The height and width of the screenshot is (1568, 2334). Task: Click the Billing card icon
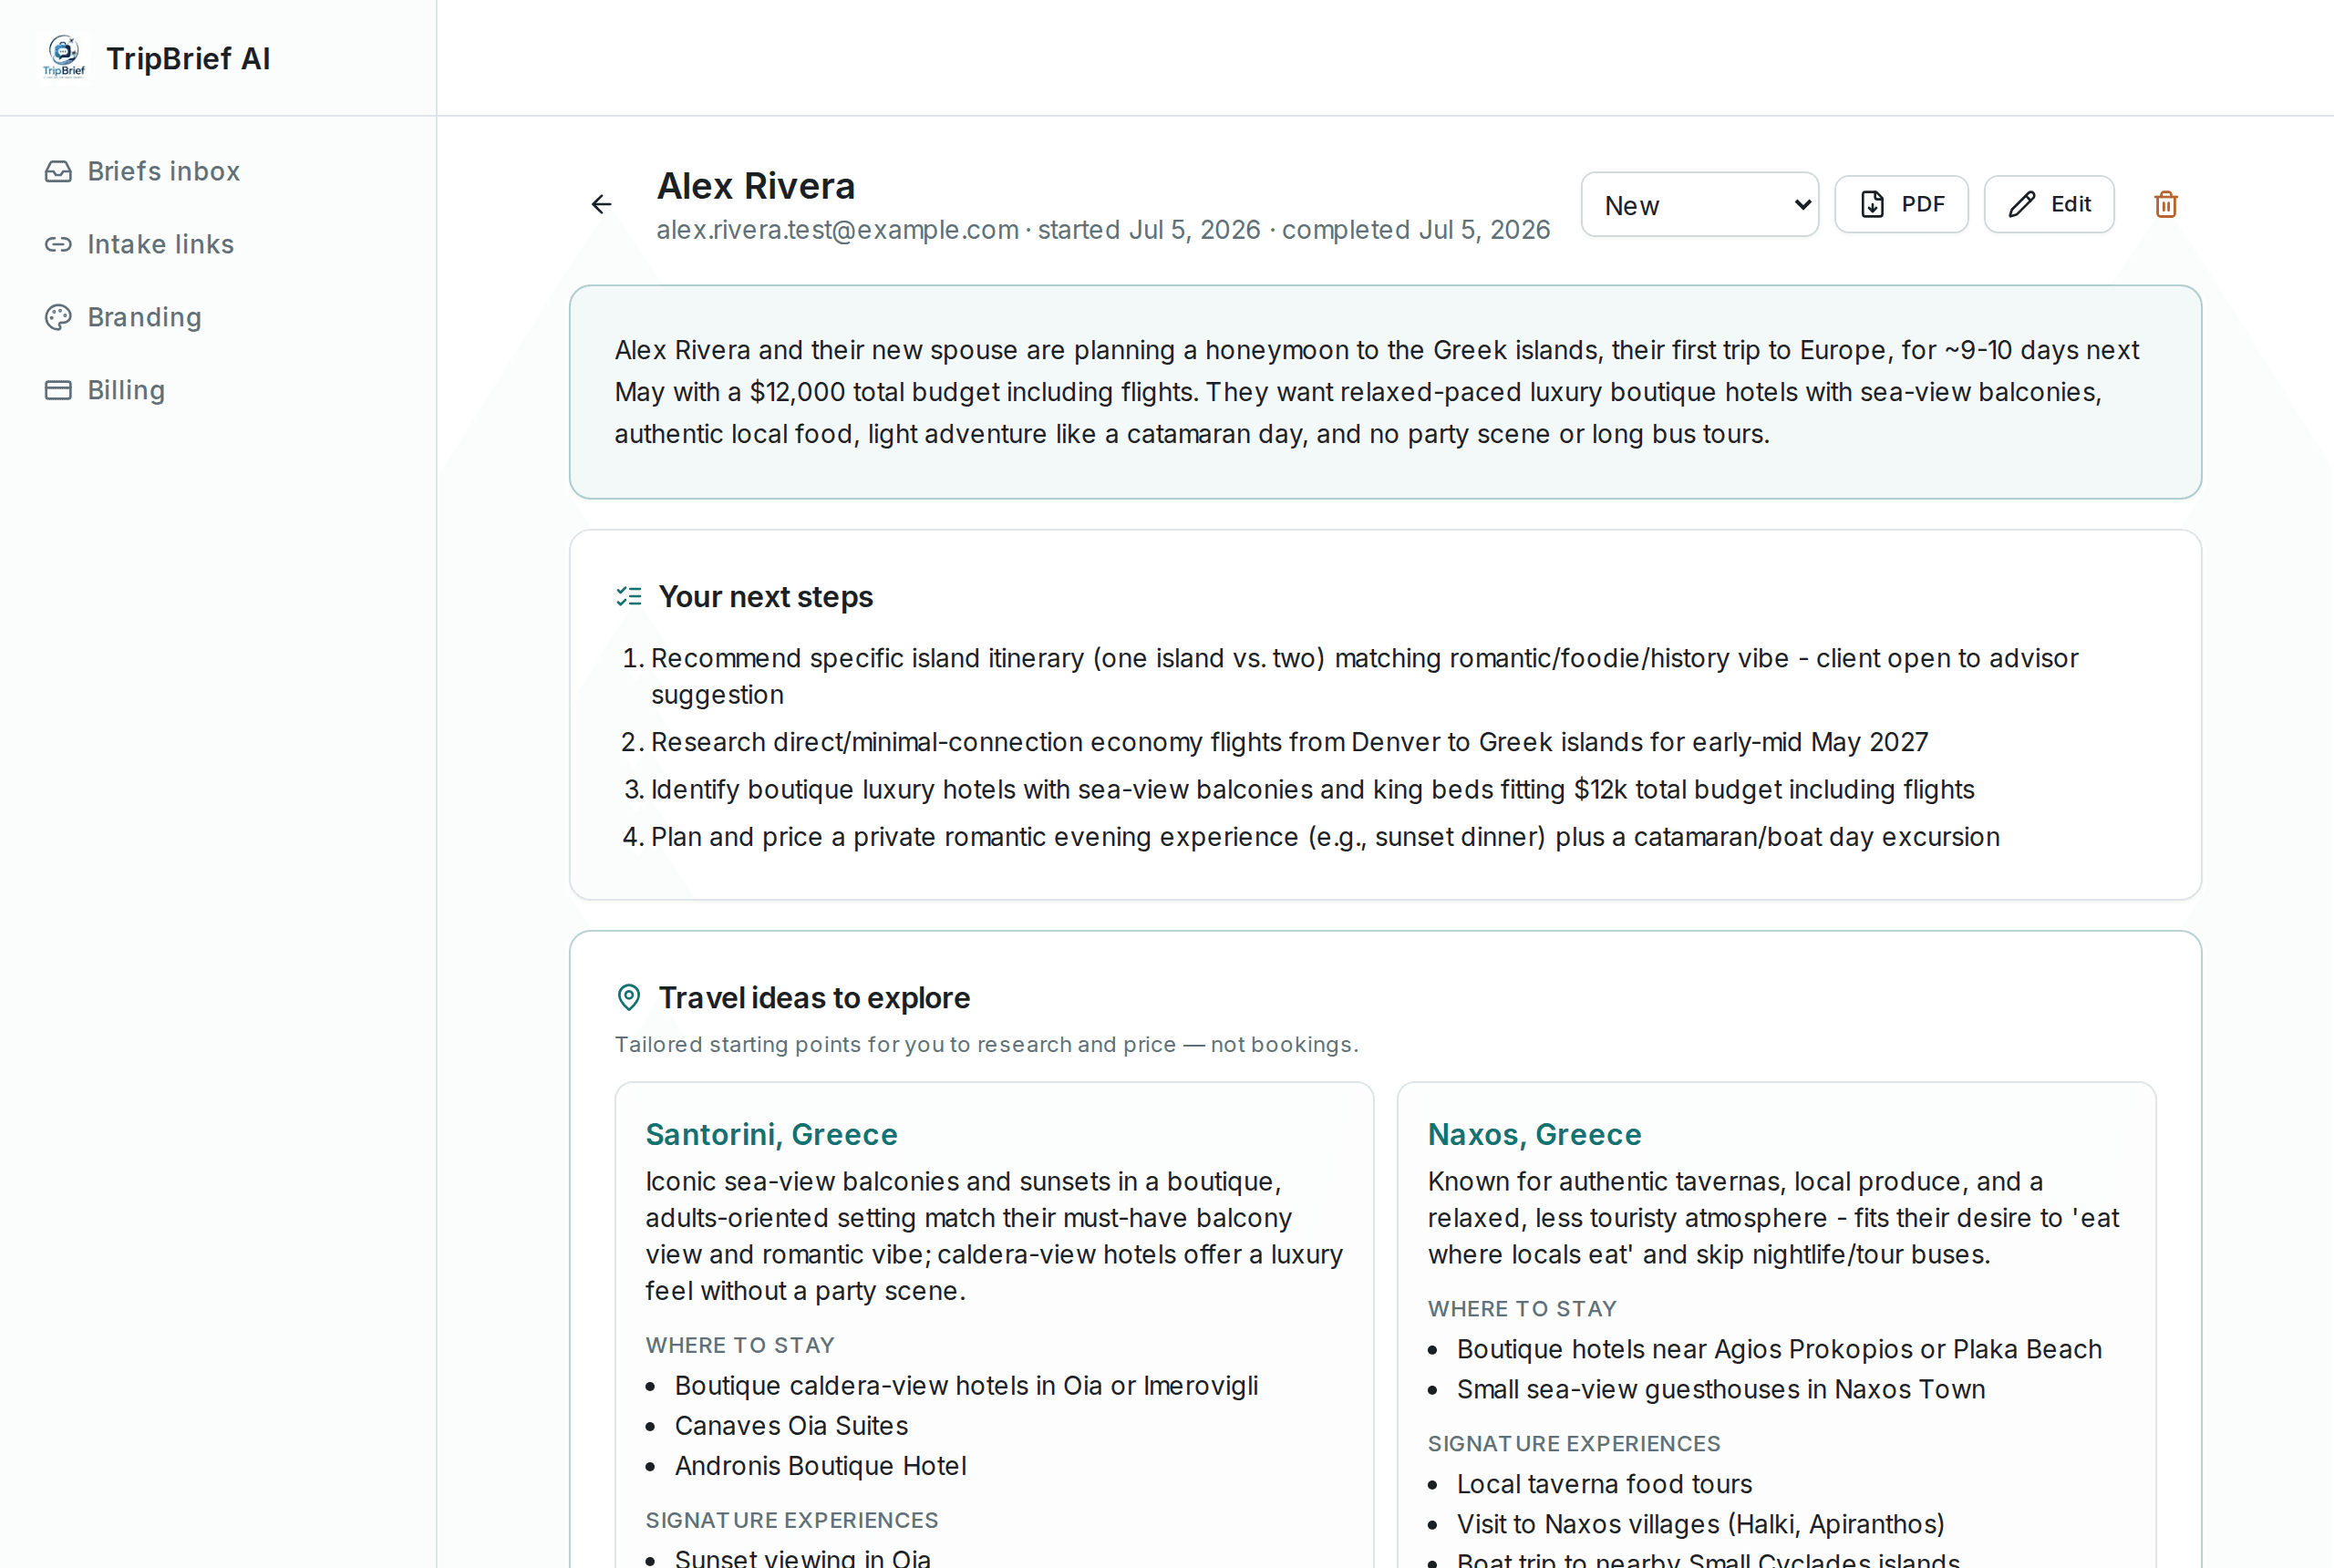point(58,390)
